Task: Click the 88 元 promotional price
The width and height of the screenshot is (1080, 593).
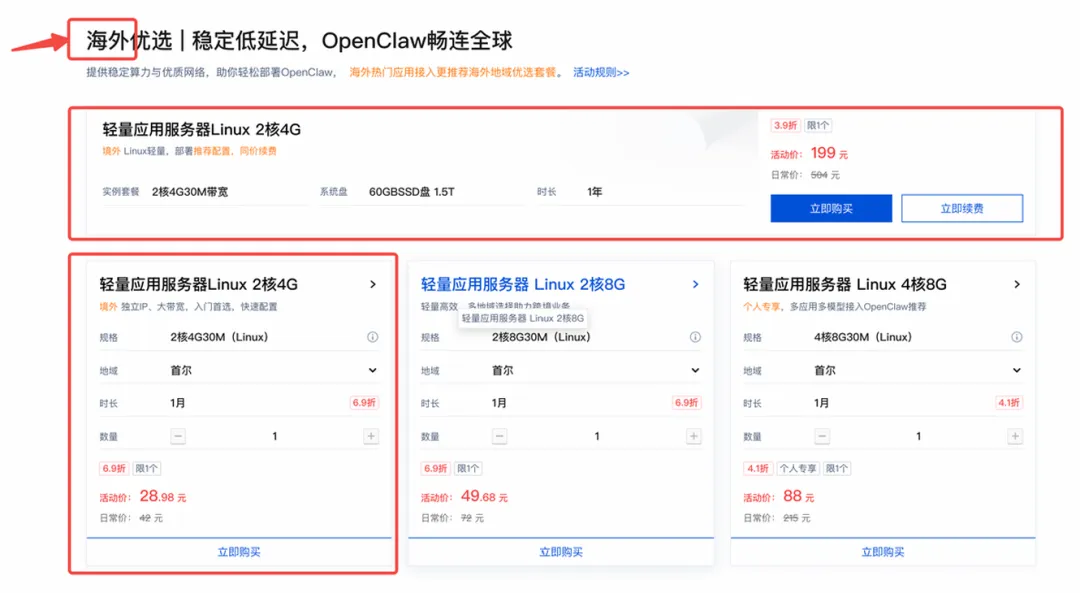Action: point(798,496)
